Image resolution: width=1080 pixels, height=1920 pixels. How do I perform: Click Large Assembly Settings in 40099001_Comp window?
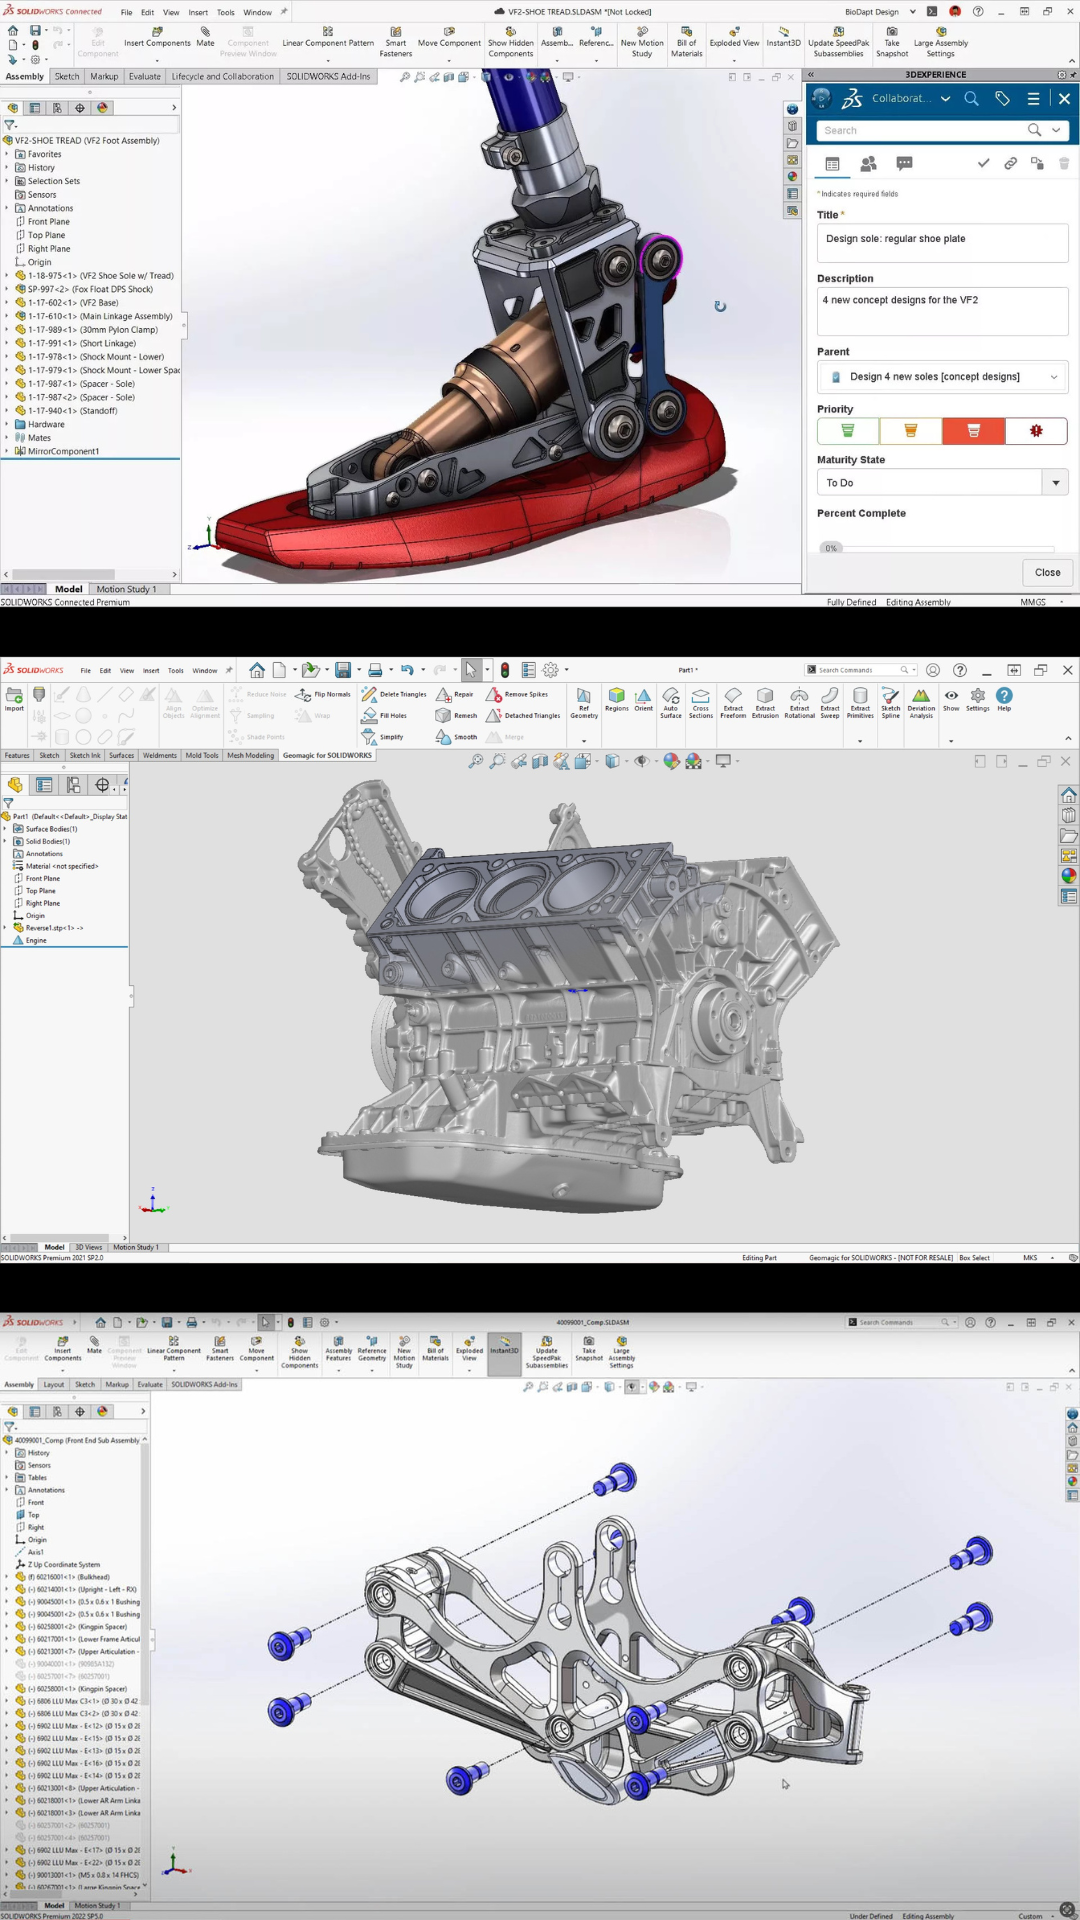(621, 1351)
